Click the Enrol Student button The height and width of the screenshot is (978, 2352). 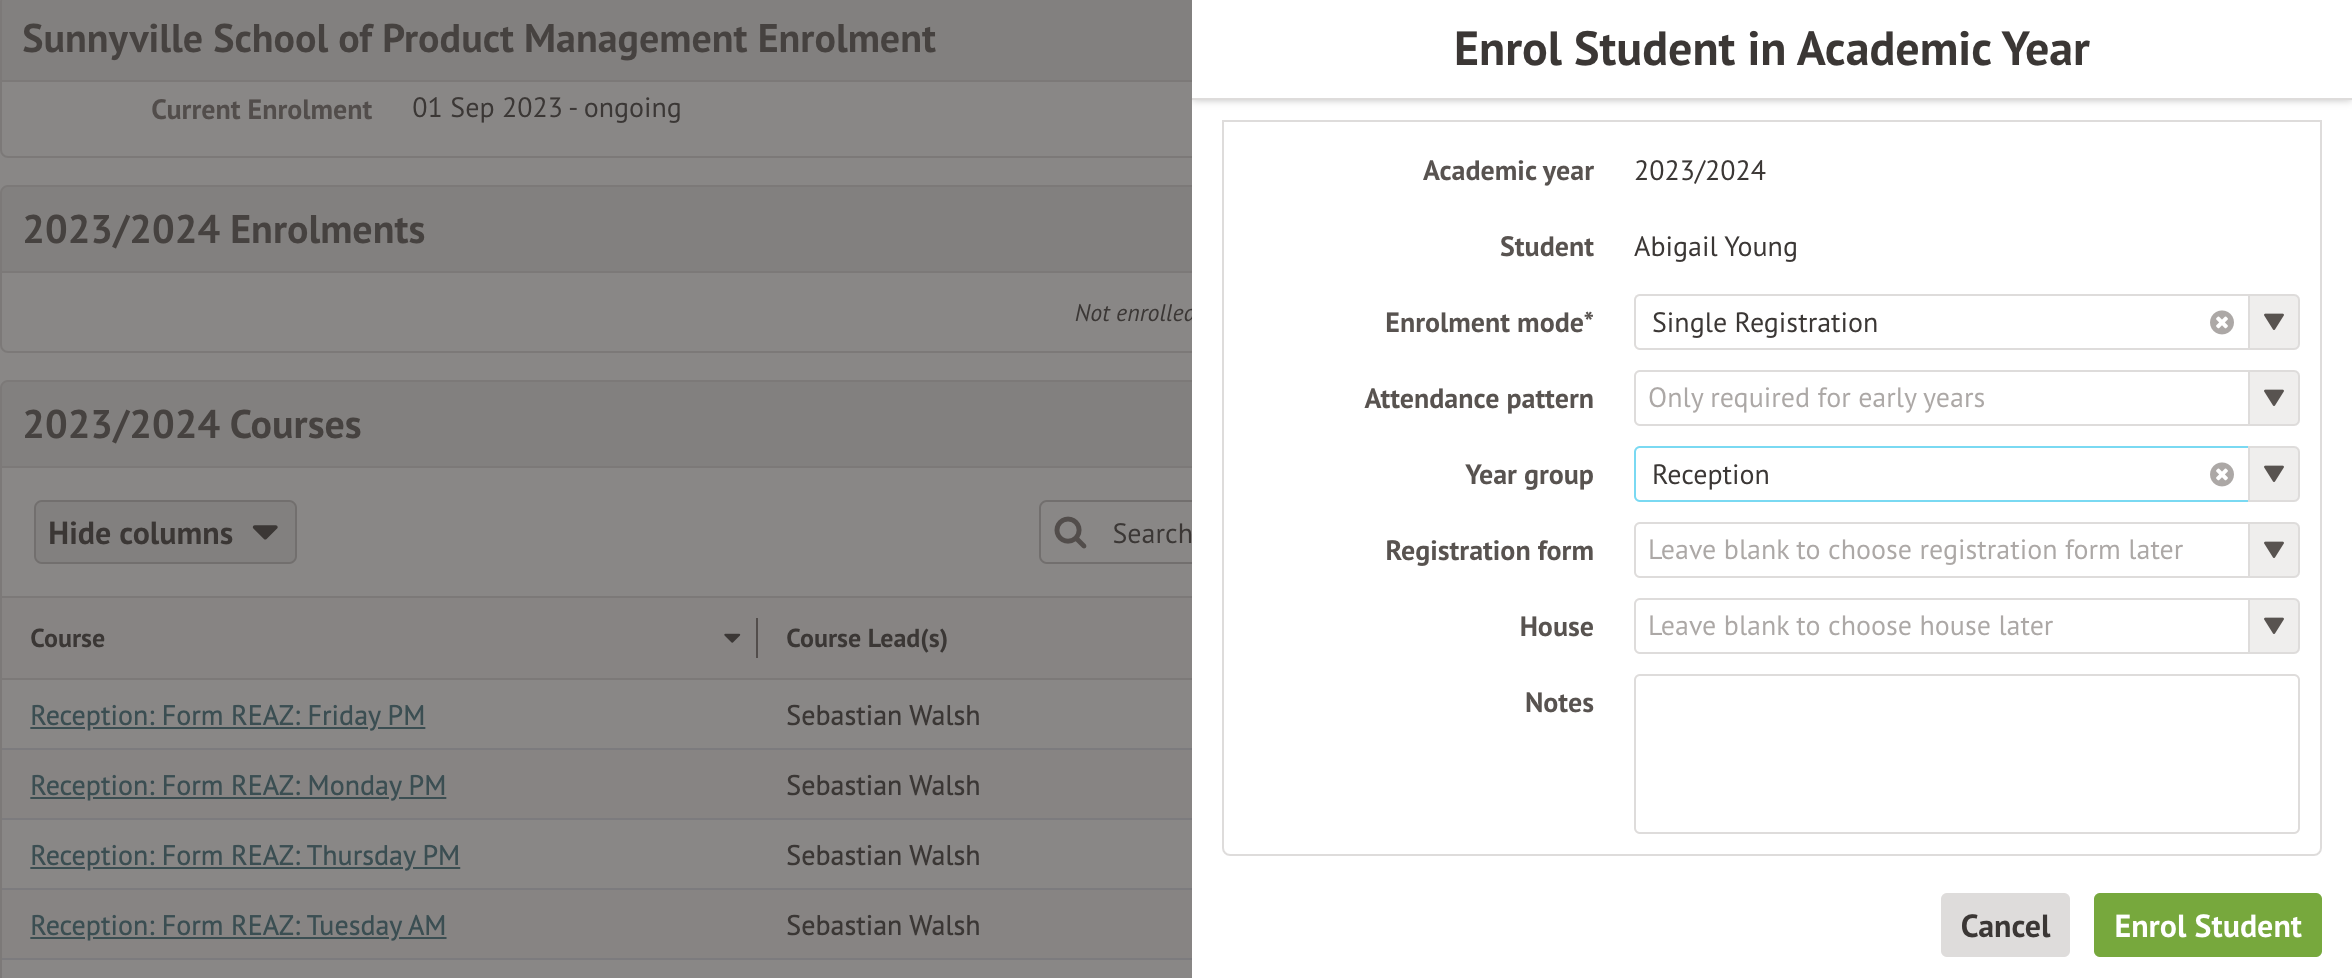2207,926
